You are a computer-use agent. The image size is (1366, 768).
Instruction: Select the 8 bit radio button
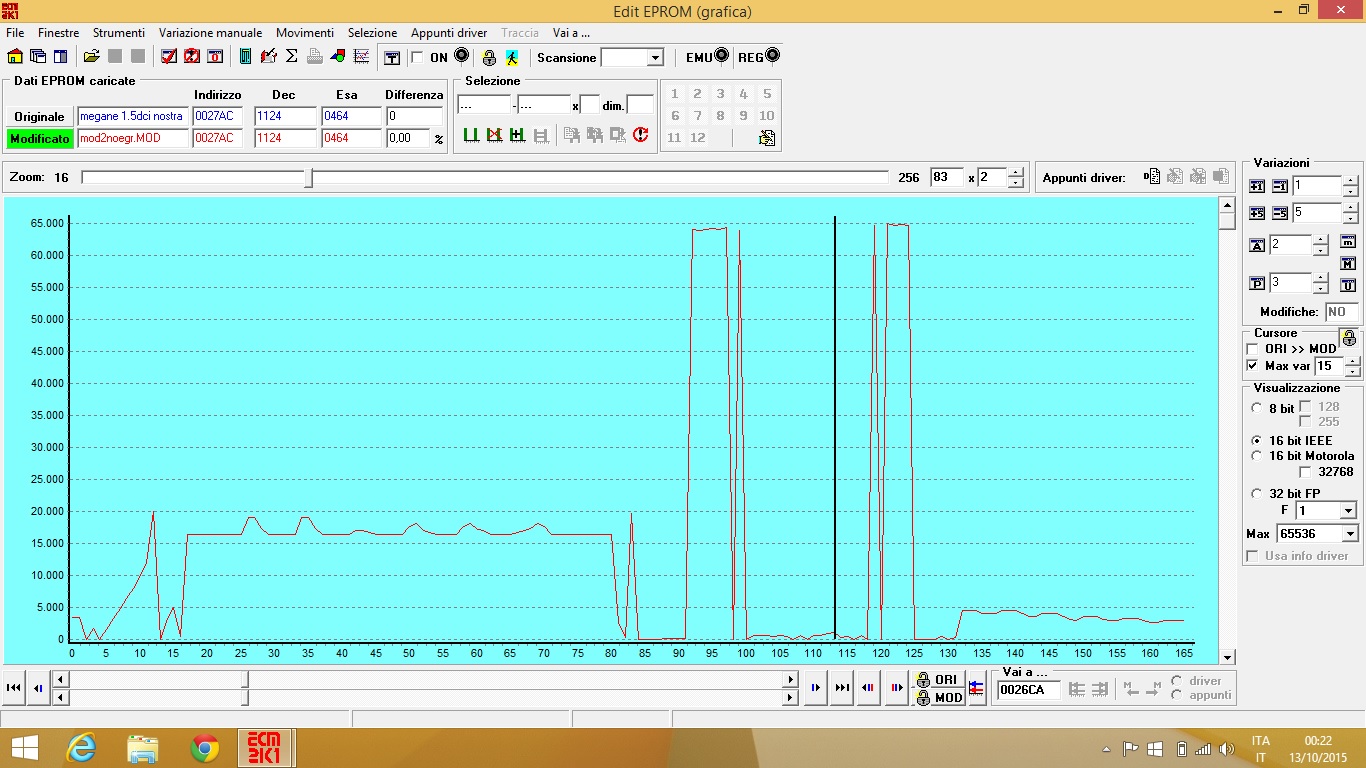pos(1257,408)
